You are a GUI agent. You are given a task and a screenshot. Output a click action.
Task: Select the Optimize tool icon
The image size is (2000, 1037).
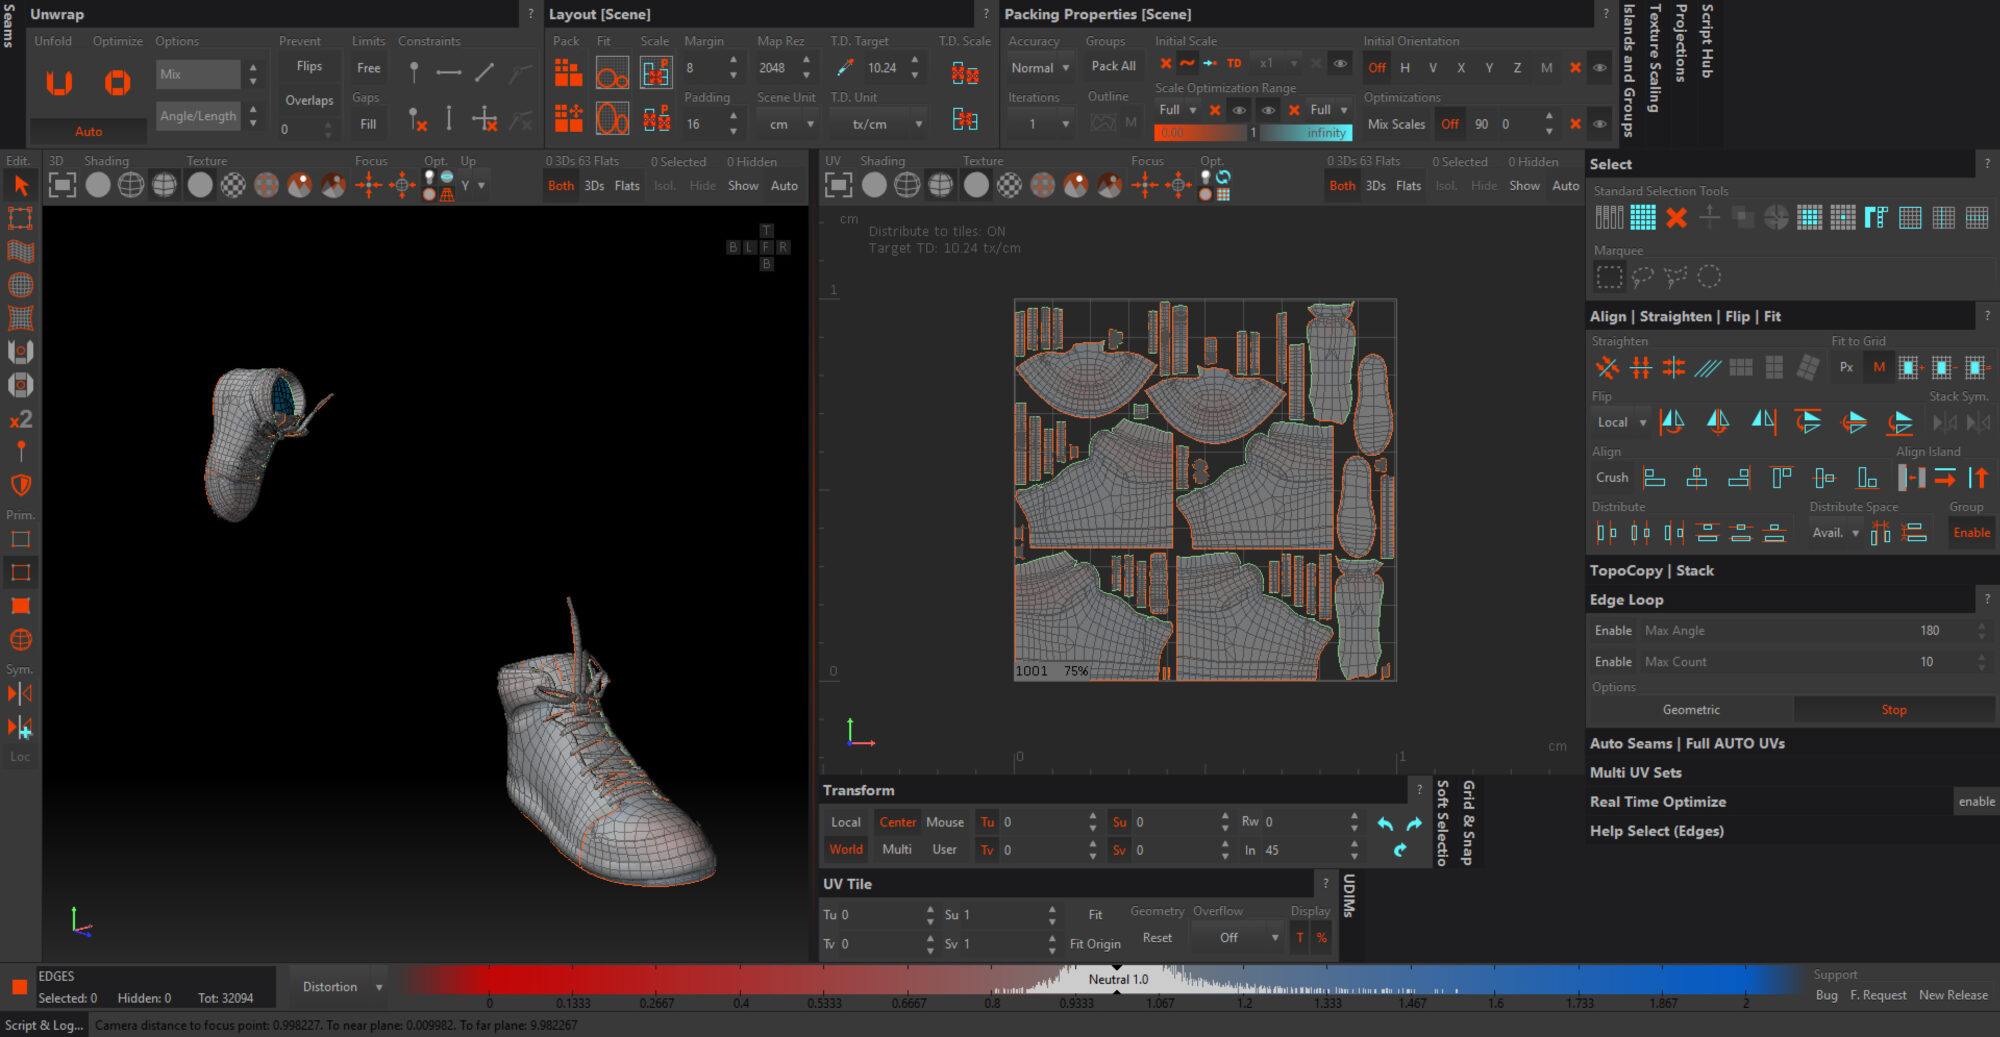pyautogui.click(x=117, y=84)
